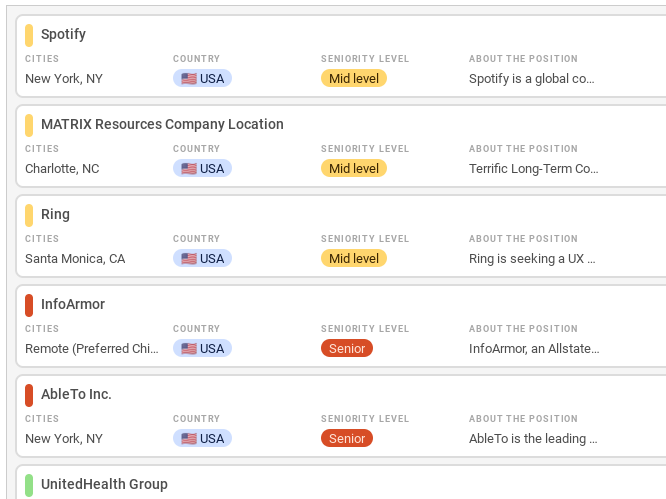Open the UnitedHealth Group card title
This screenshot has height=499, width=666.
point(104,484)
